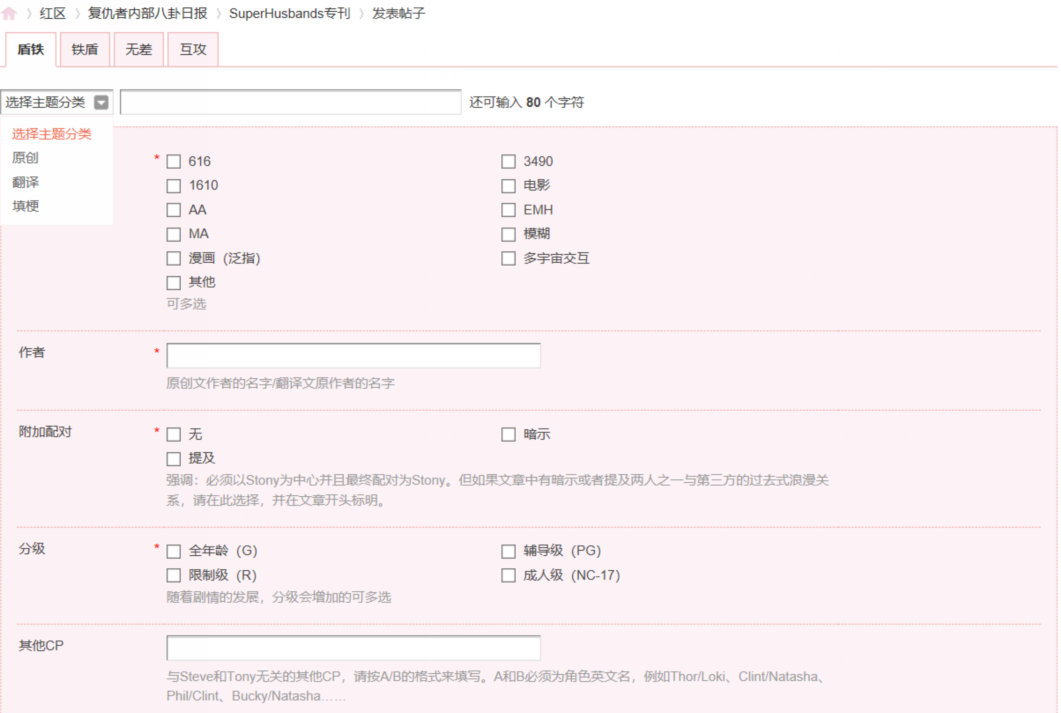
Task: Click the home icon in the breadcrumb
Action: pos(9,14)
